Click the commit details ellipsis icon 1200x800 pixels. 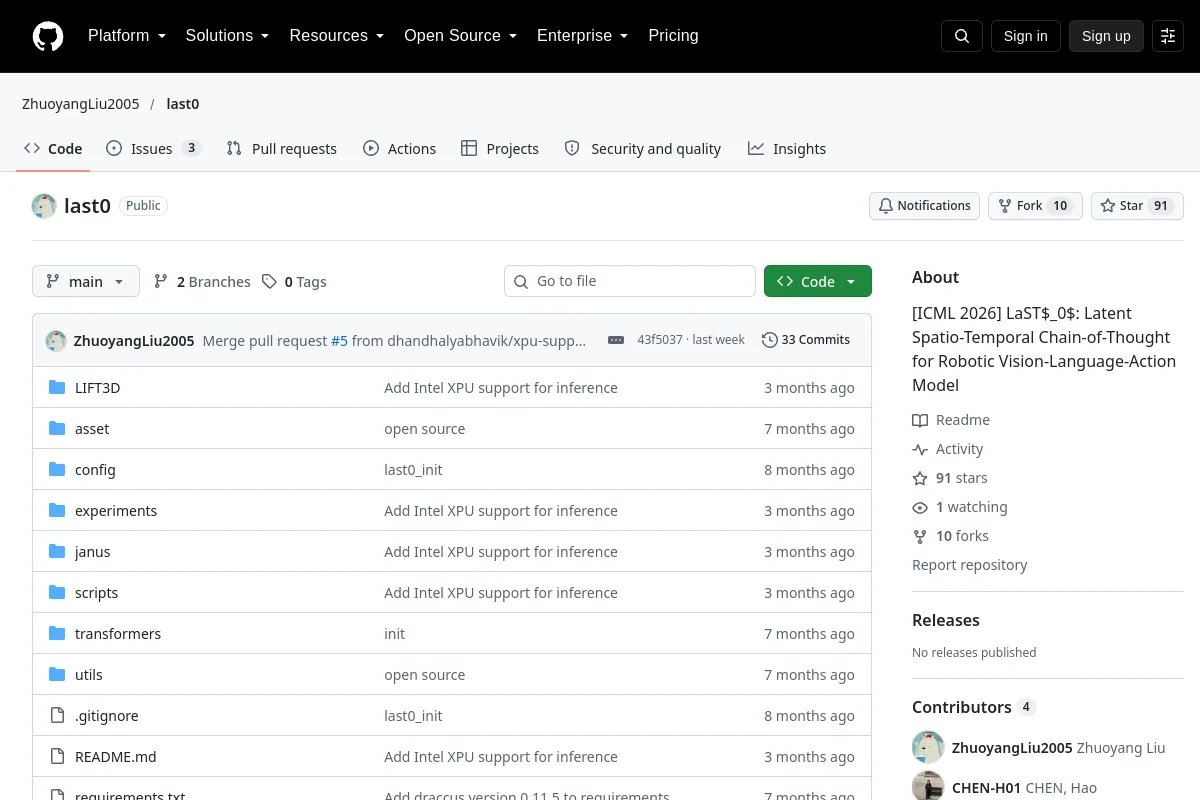point(616,340)
